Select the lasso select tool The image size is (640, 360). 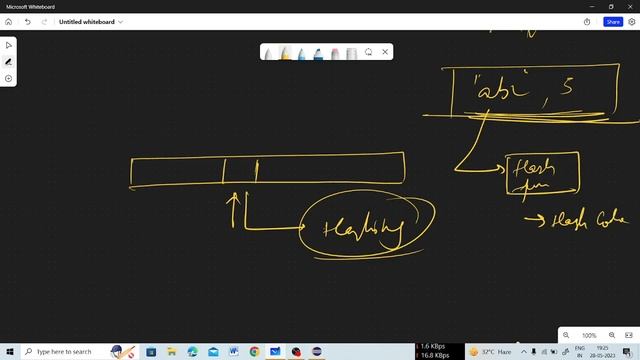(369, 52)
